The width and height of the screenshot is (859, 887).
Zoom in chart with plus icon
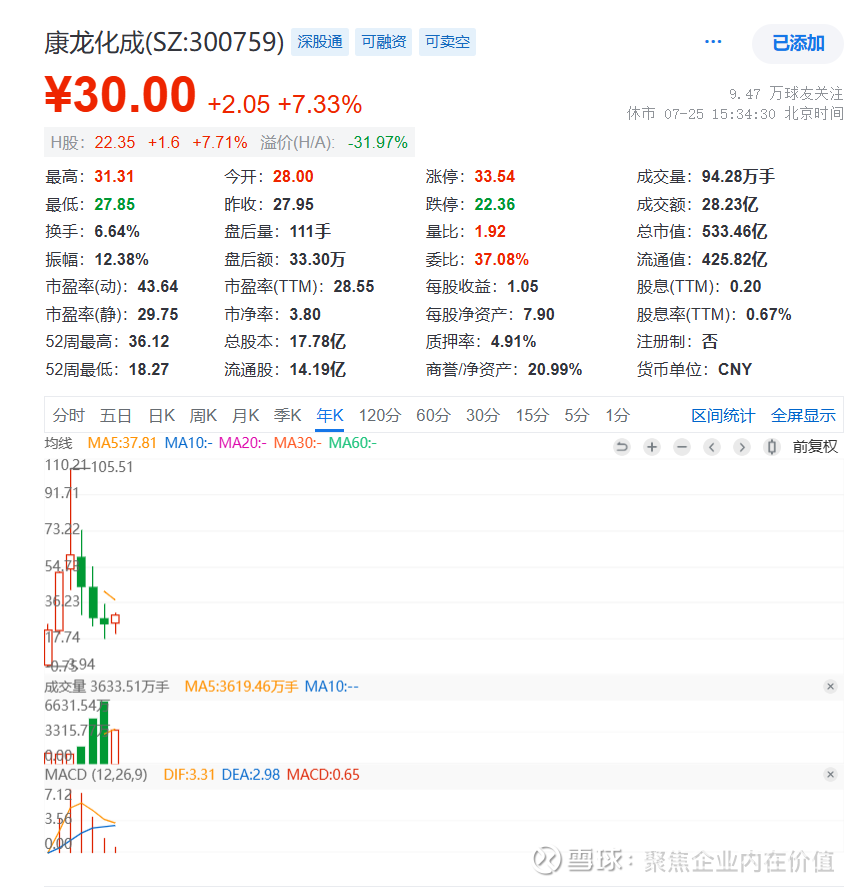[x=651, y=447]
